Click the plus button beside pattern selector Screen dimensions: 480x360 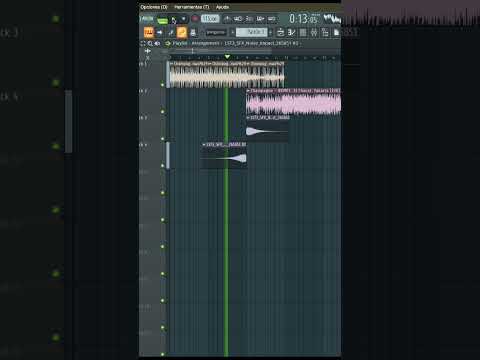[x=270, y=32]
